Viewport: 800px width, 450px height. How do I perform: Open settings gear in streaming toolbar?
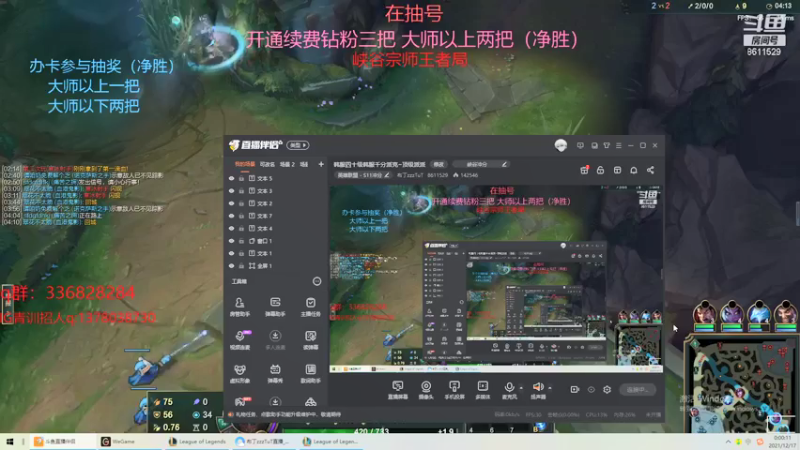(x=607, y=389)
